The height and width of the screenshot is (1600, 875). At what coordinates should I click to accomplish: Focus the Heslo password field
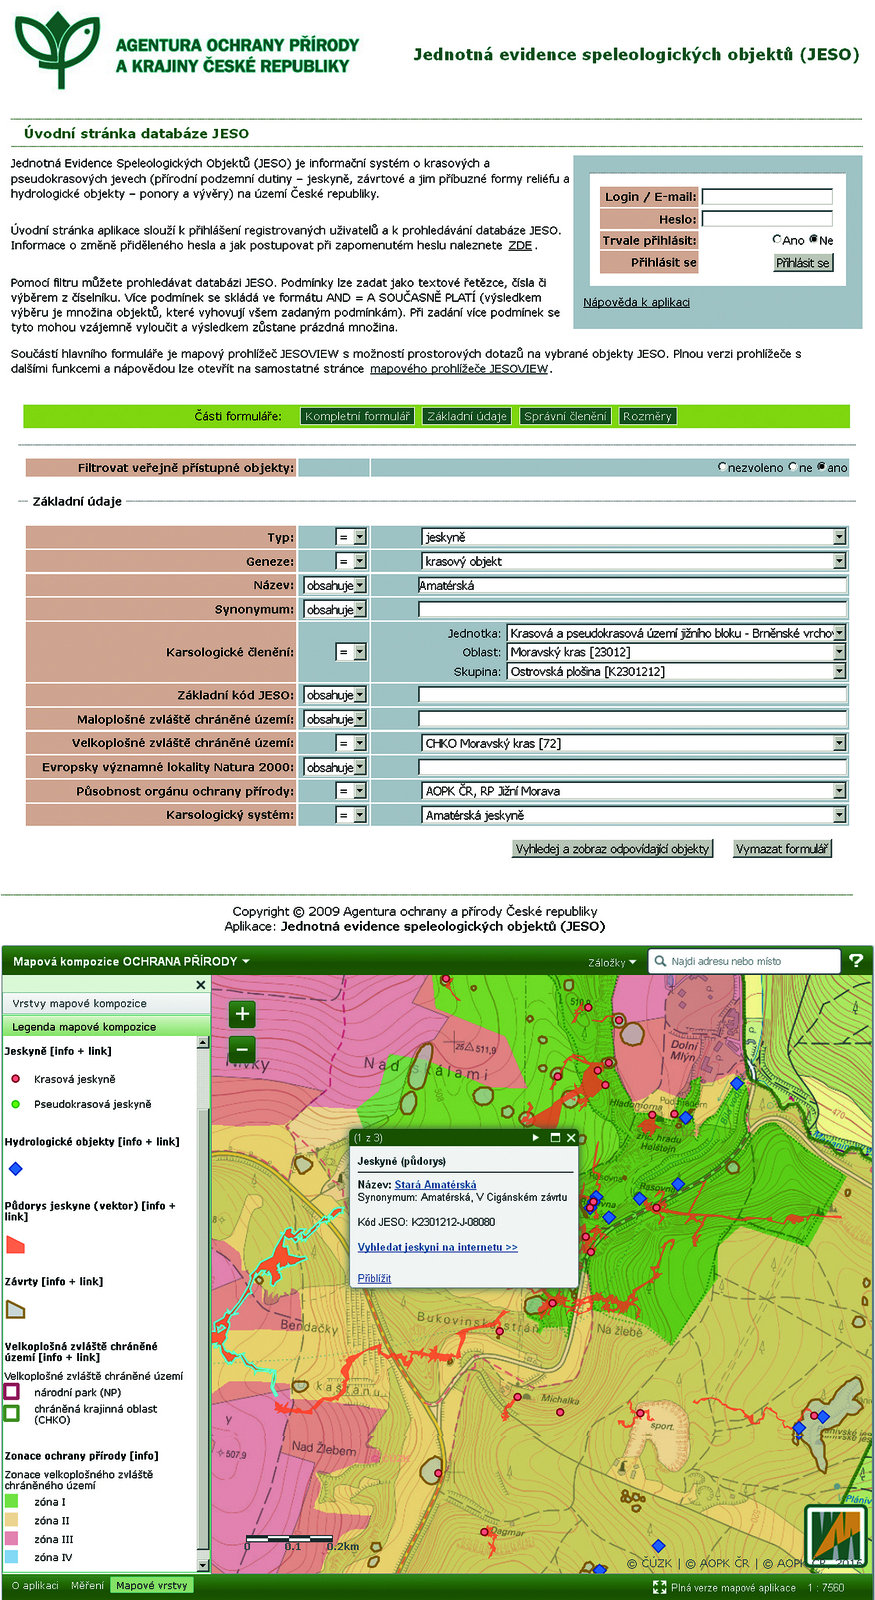point(767,219)
